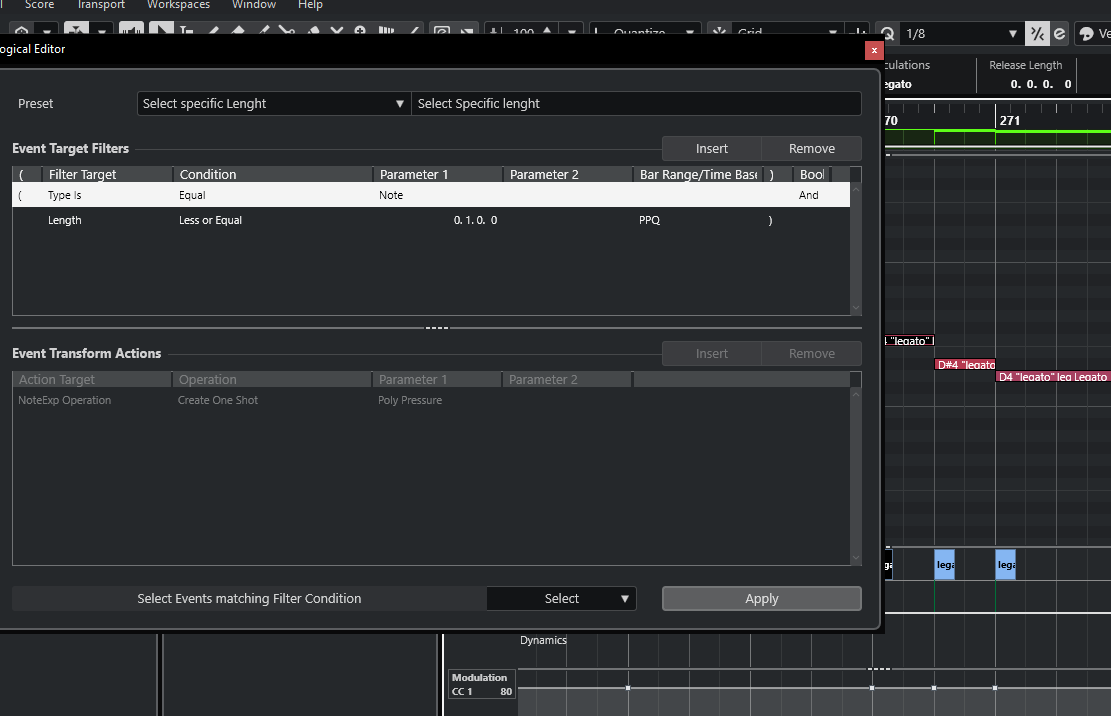Select the articulation event left of bar 271
This screenshot has height=716, width=1111.
(944, 564)
